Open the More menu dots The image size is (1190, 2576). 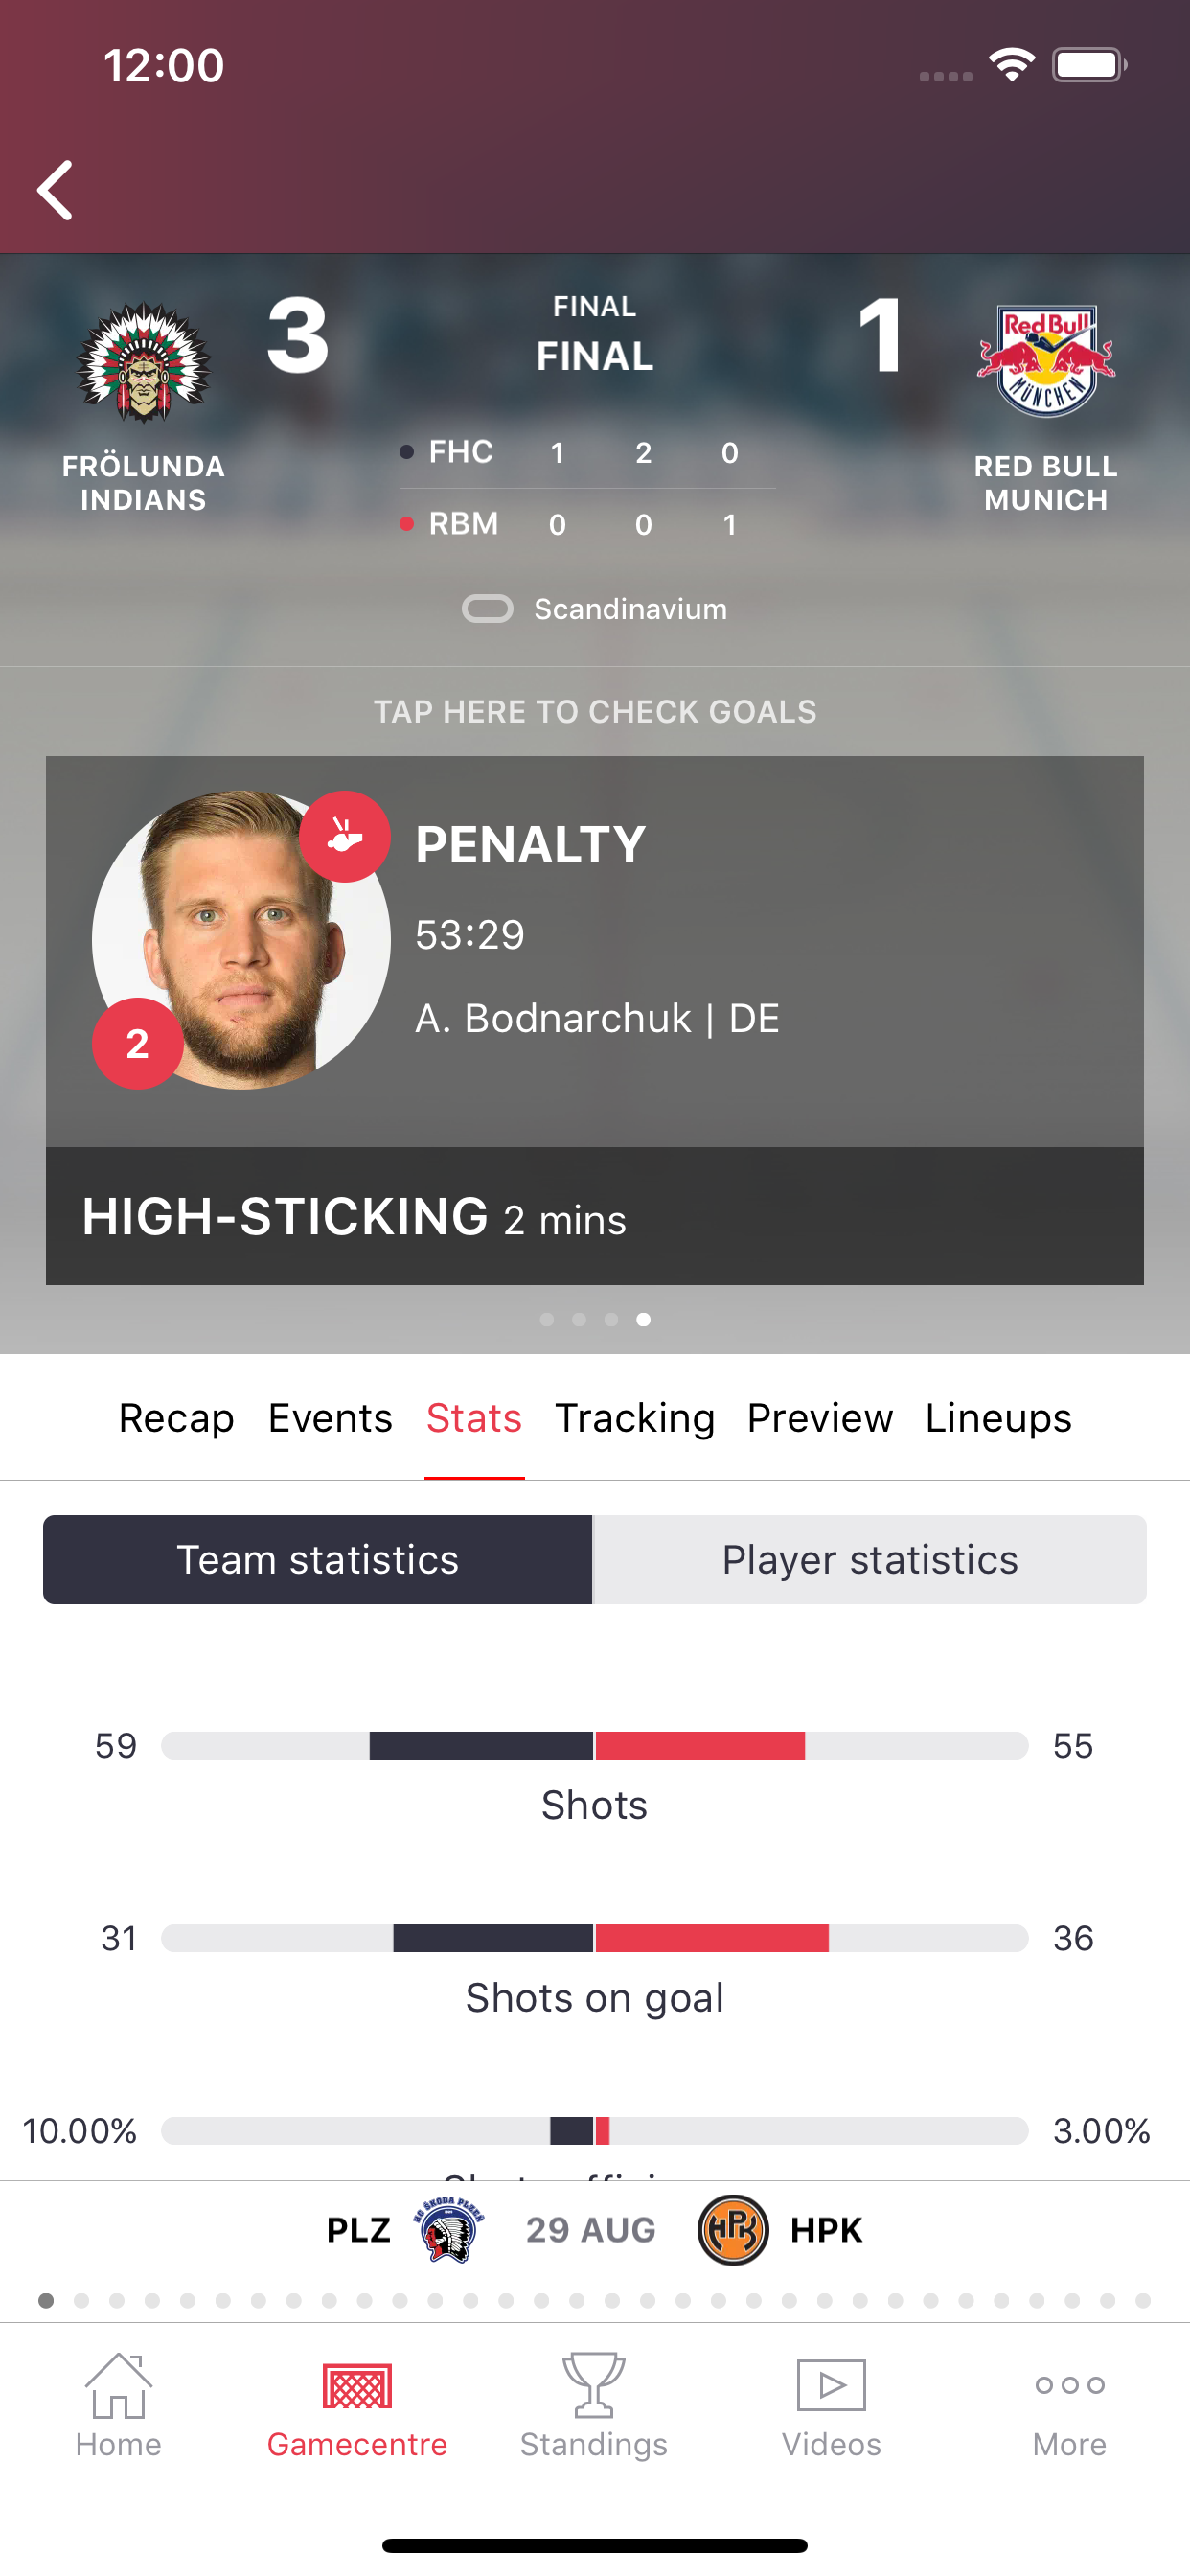click(x=1069, y=2385)
